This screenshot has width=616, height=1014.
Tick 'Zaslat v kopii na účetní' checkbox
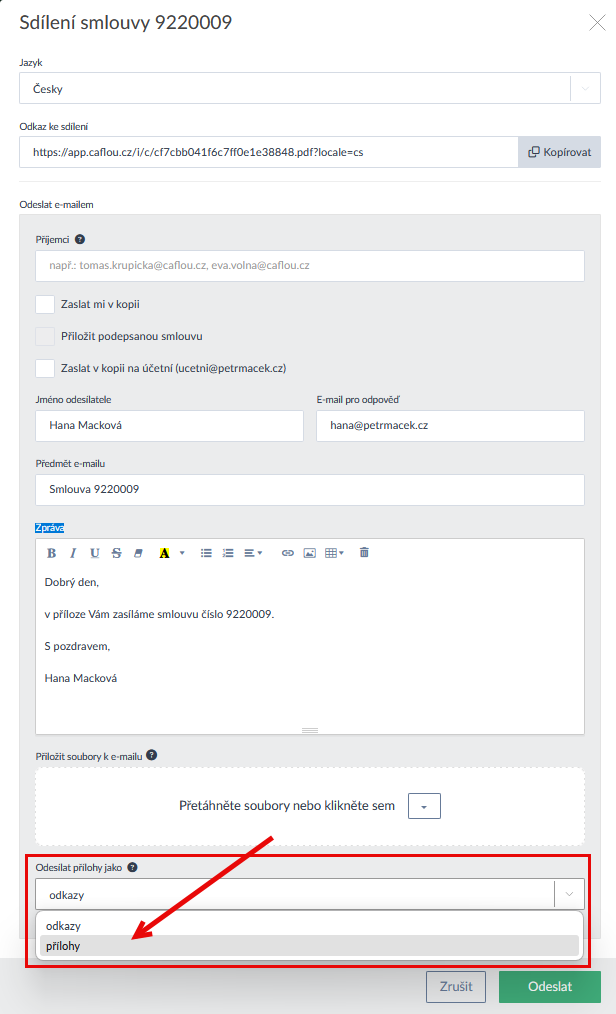tap(45, 368)
